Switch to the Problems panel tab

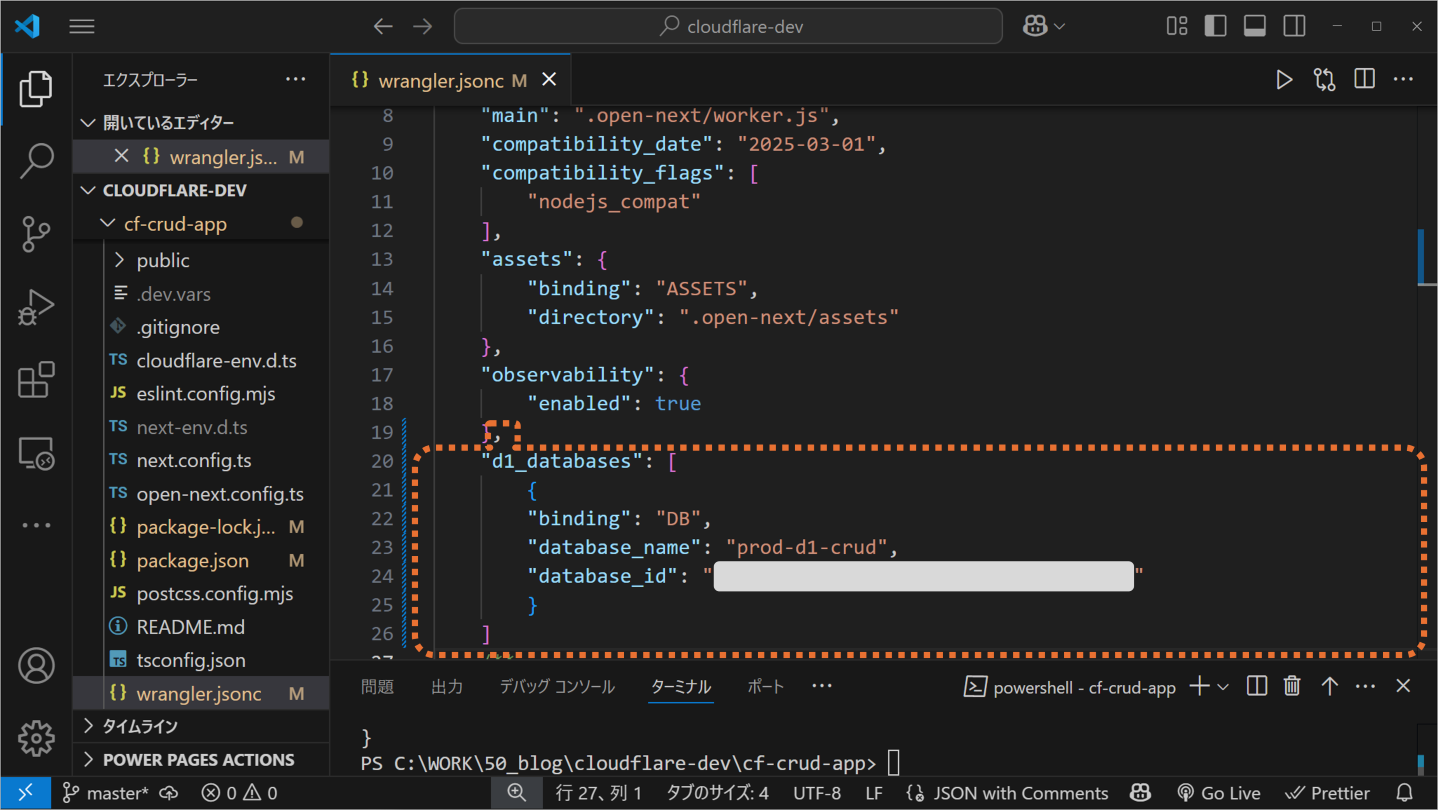coord(378,687)
